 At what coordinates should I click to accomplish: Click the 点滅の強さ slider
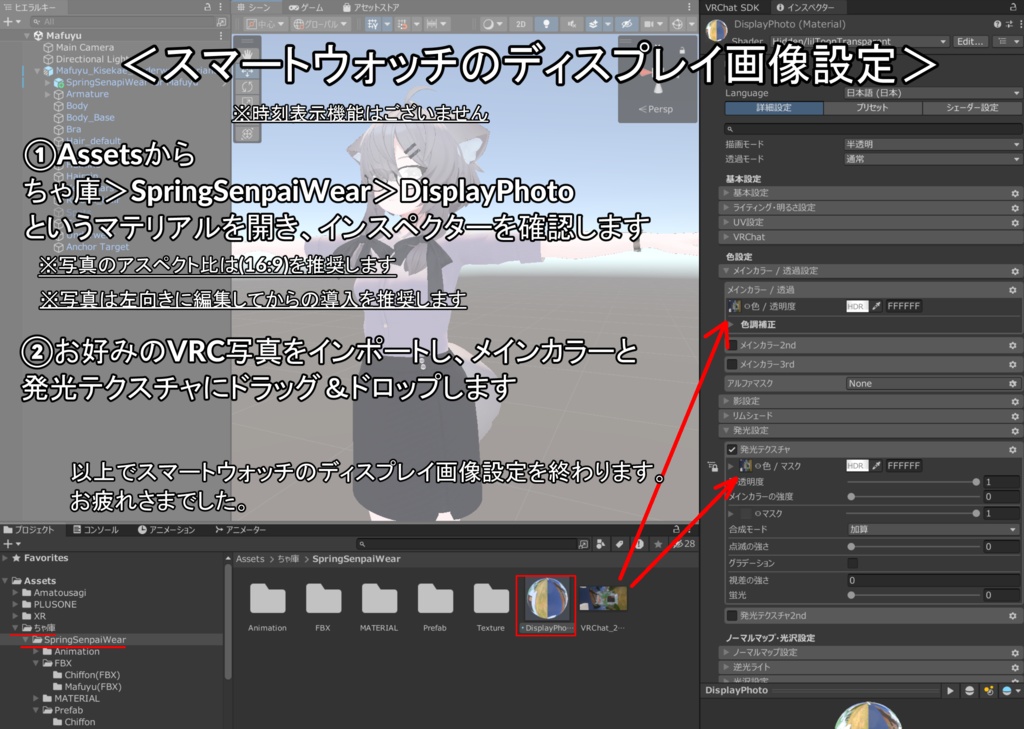(913, 546)
